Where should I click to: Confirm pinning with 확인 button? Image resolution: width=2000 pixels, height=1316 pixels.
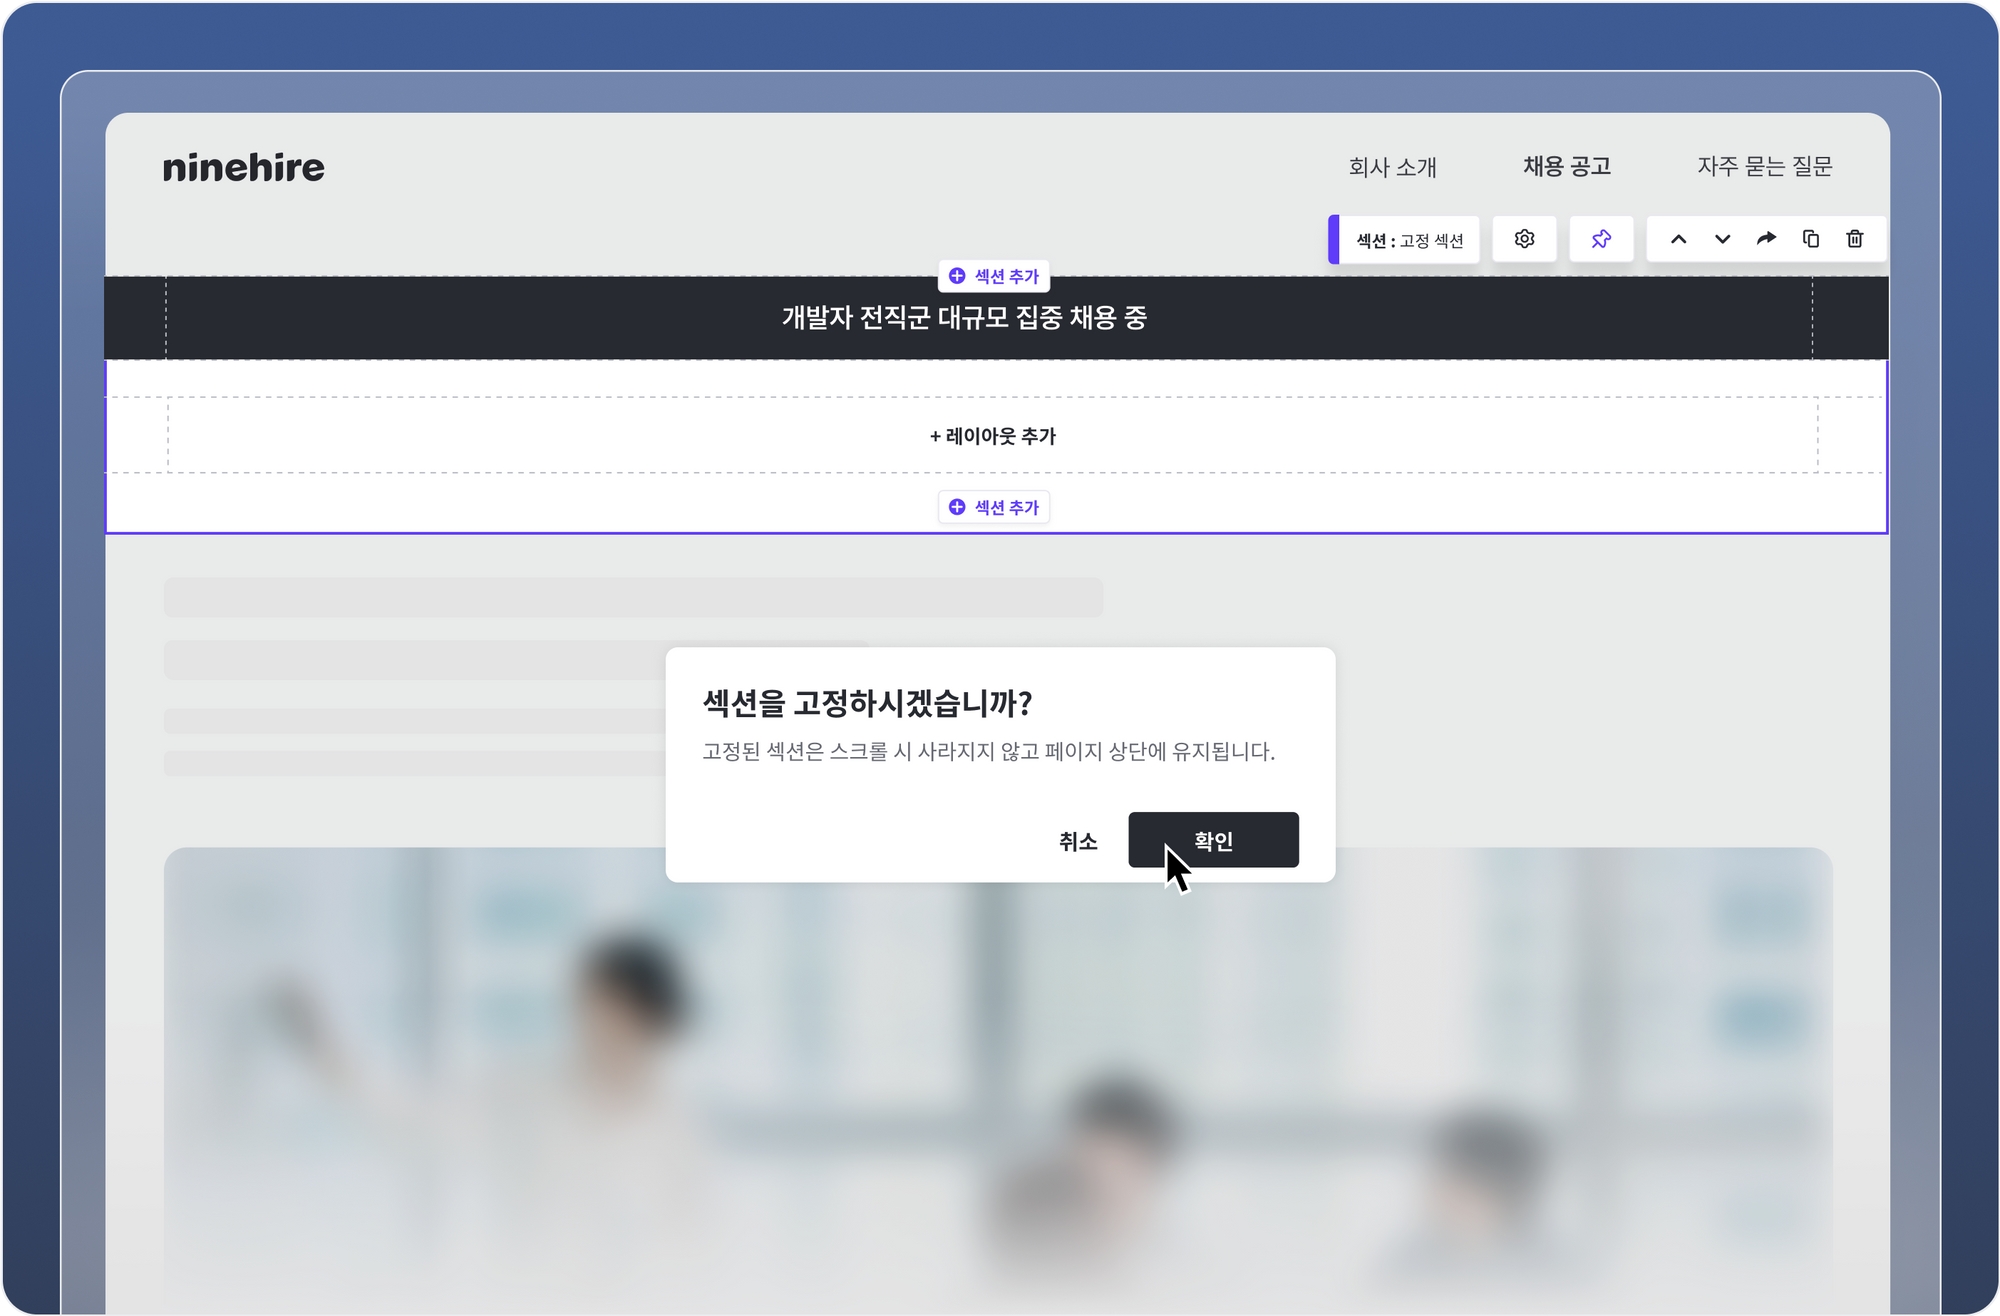(x=1213, y=840)
